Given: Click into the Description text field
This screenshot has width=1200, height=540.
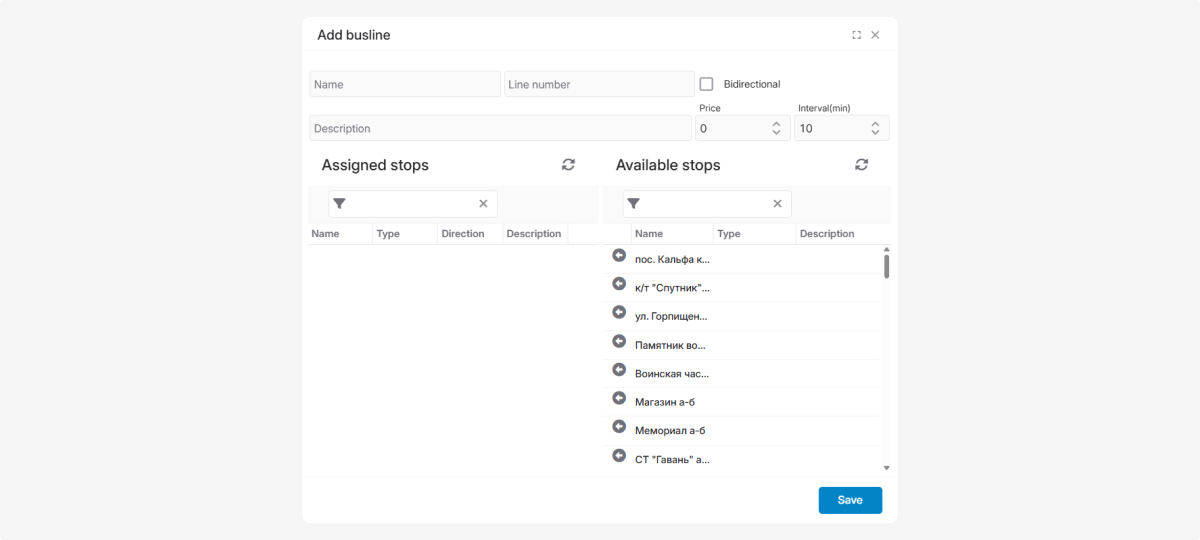Looking at the screenshot, I should (500, 128).
